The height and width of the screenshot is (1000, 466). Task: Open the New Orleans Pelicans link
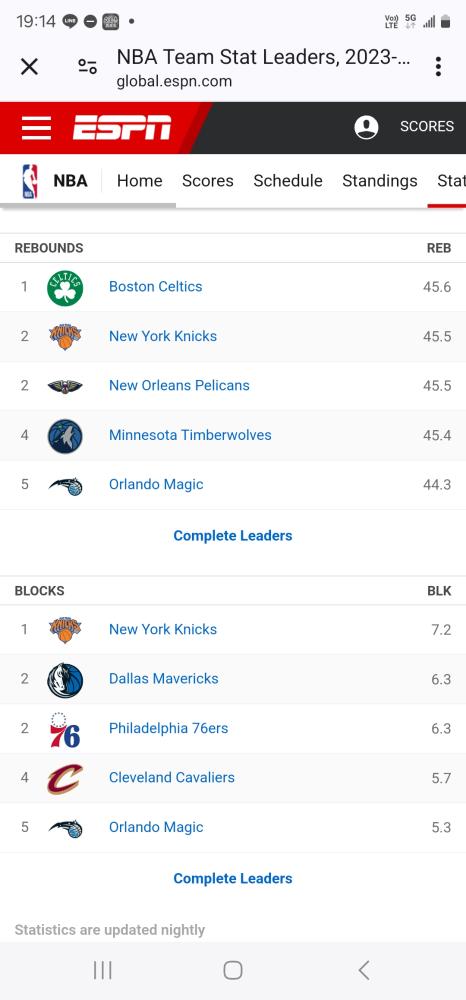coord(179,385)
